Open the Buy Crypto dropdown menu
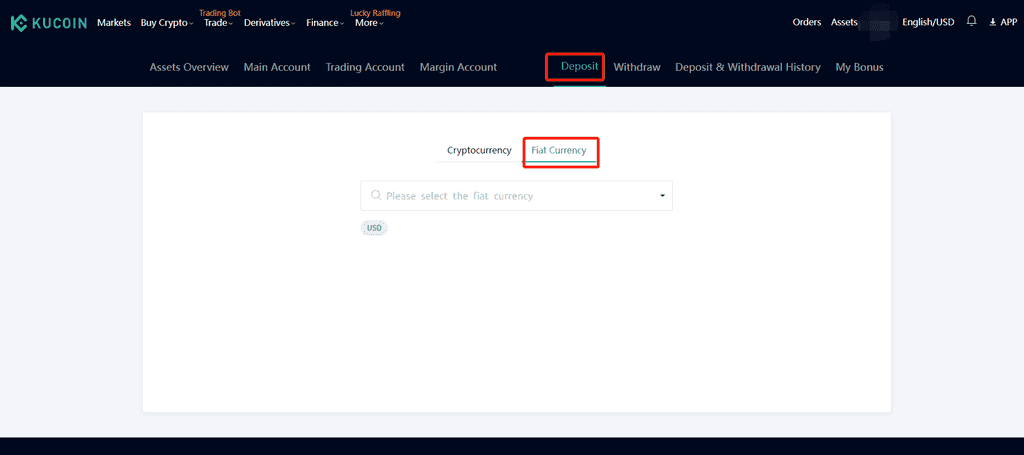 tap(167, 23)
